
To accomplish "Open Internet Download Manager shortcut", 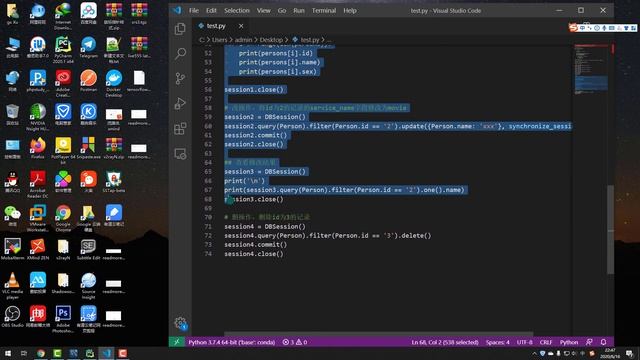I will coord(63,16).
